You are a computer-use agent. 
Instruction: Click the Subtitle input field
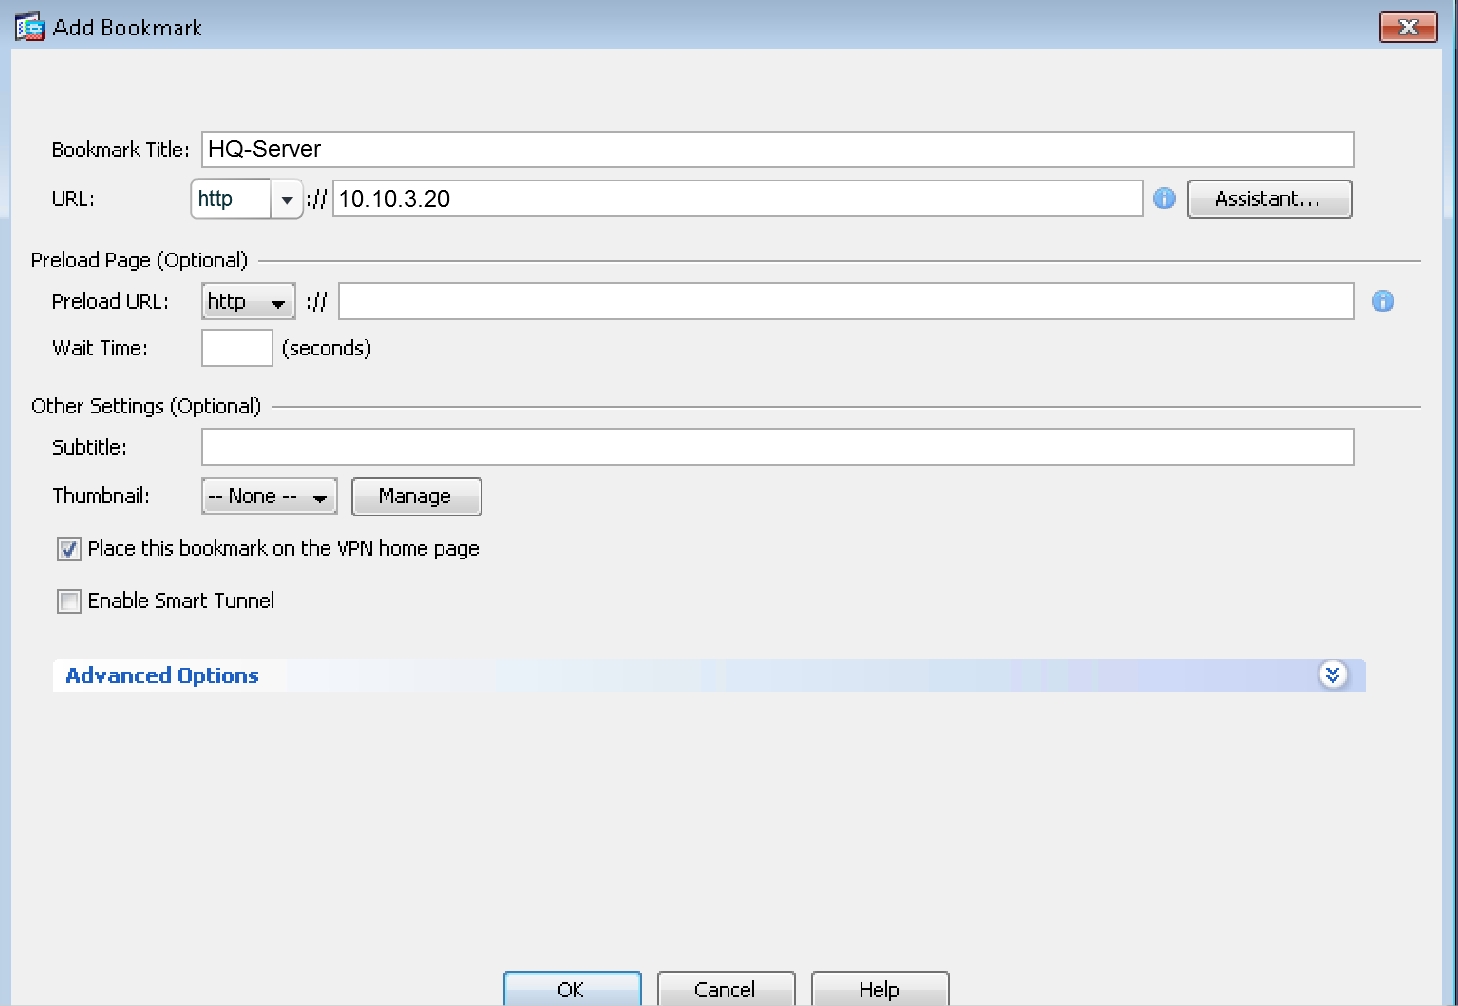click(x=776, y=447)
